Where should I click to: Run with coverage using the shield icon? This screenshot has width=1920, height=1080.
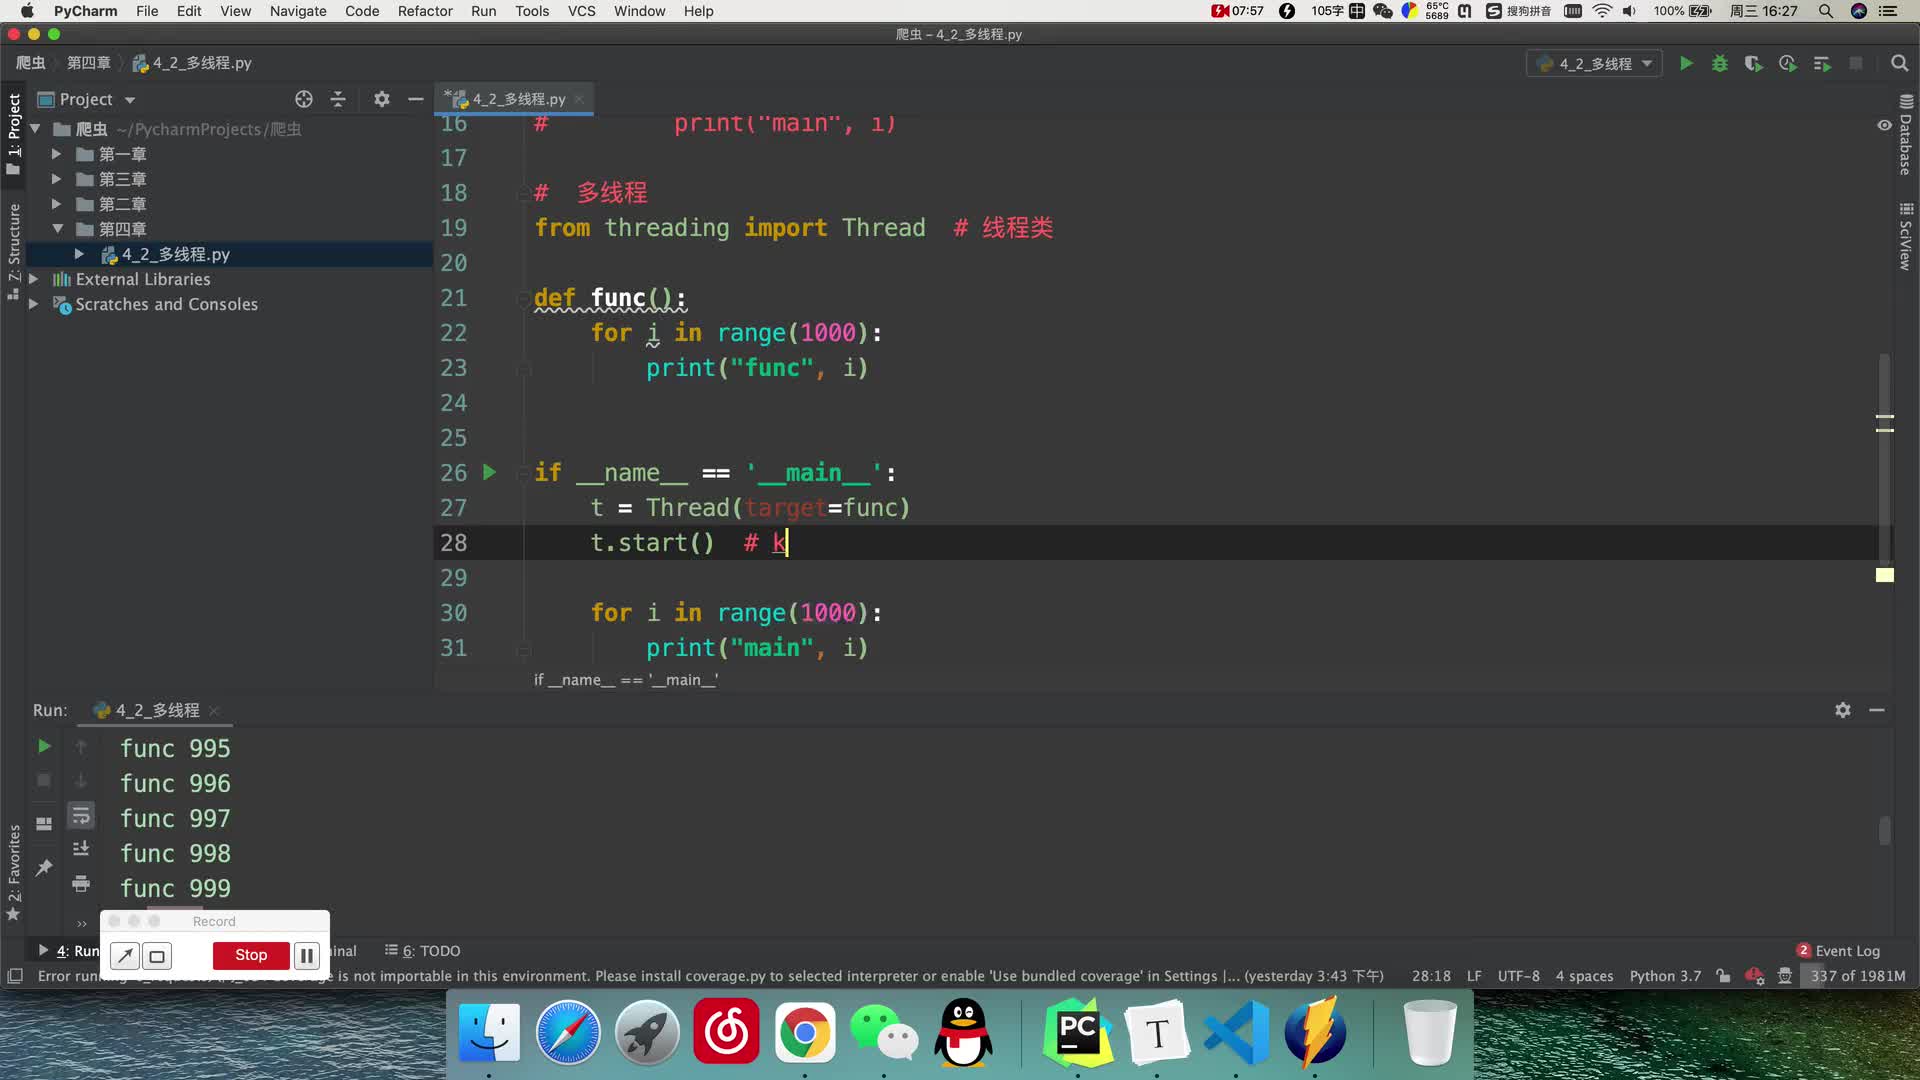click(1753, 63)
